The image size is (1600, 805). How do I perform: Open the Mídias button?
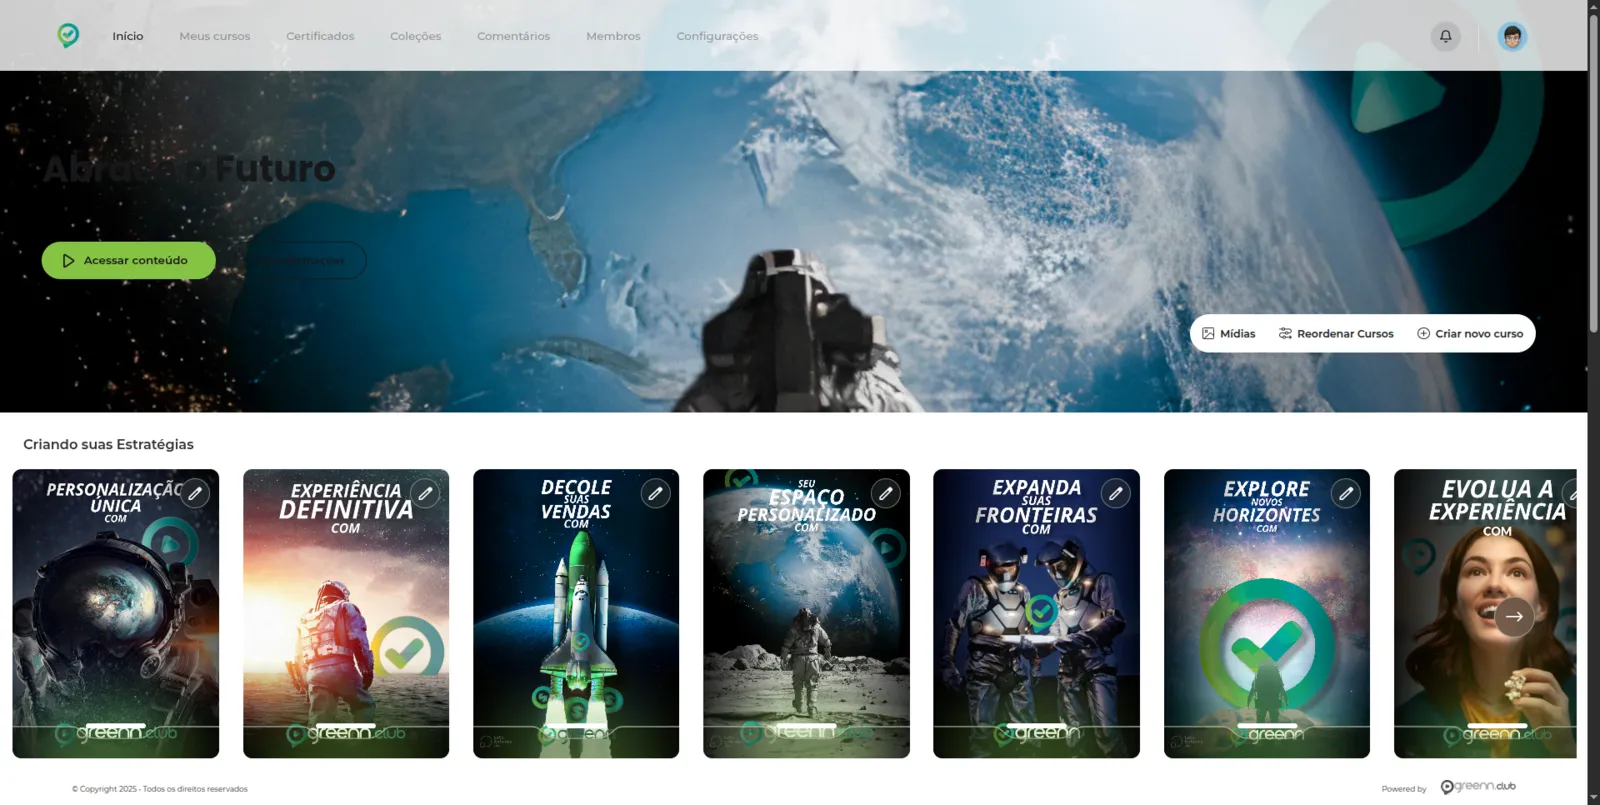coord(1229,333)
